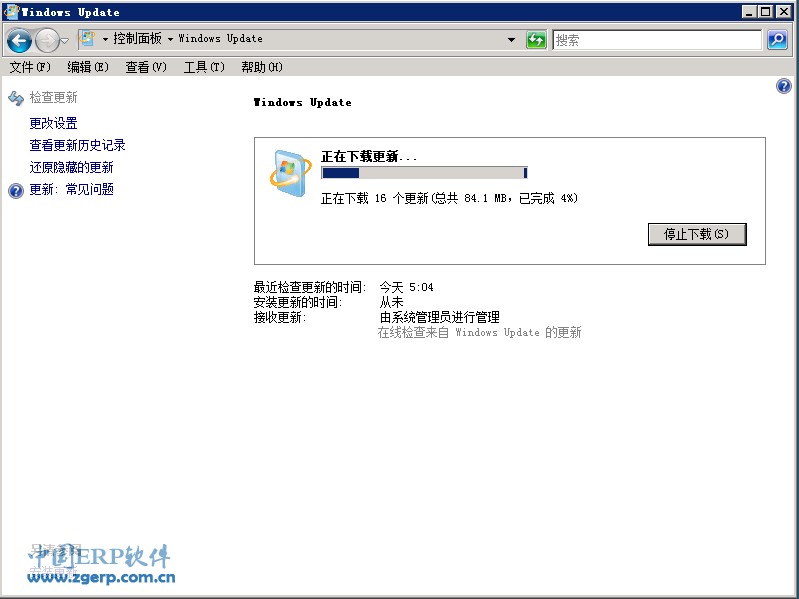Open the 帮助(H) menu
The height and width of the screenshot is (599, 799).
[262, 67]
